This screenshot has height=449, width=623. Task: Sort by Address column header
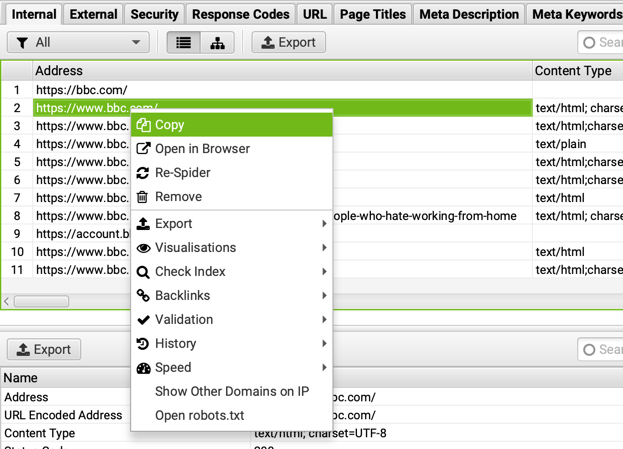click(x=282, y=71)
